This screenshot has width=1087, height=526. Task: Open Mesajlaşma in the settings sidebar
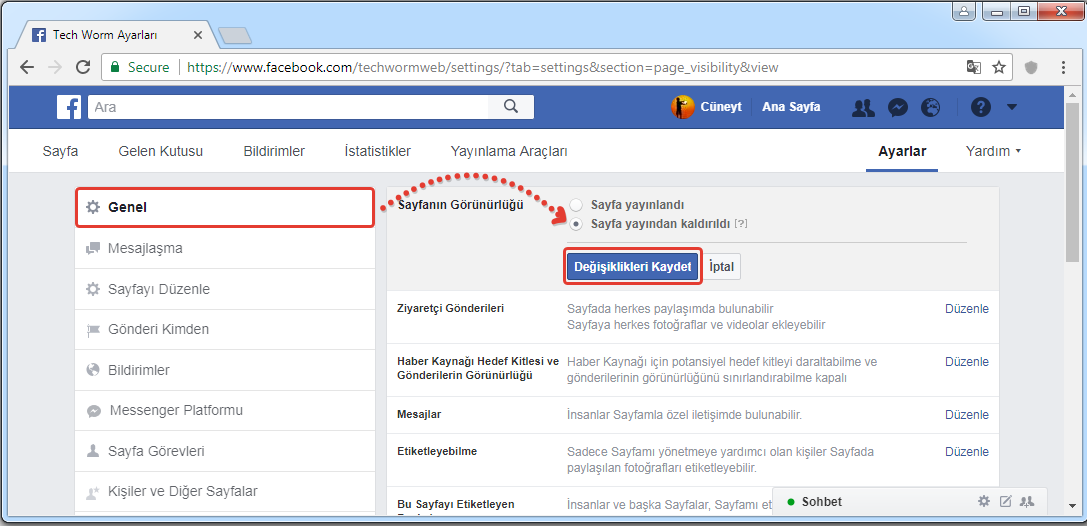[x=145, y=249]
